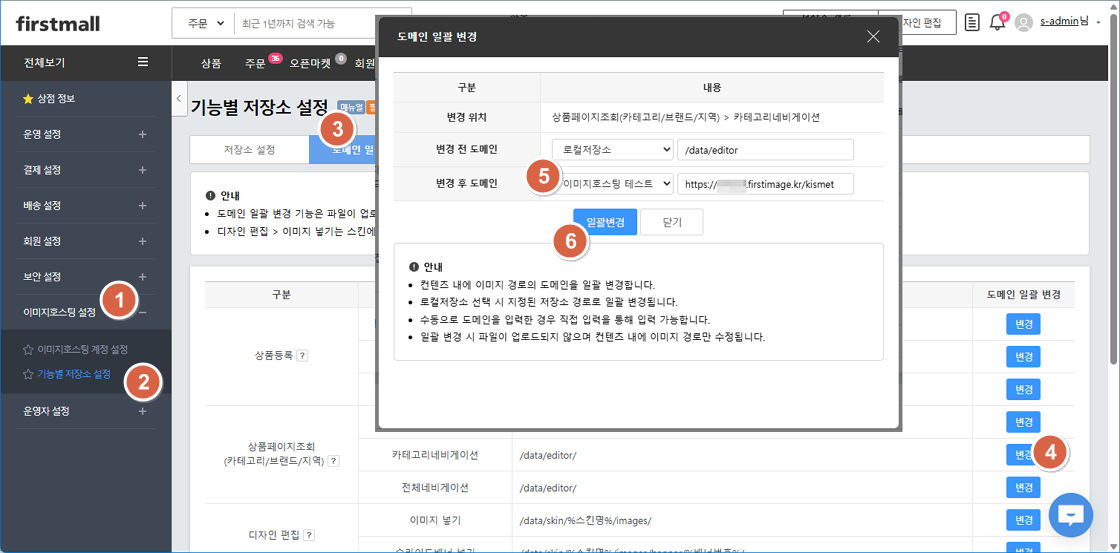This screenshot has height=553, width=1120.
Task: Click the /data/editor path input field
Action: pos(766,149)
